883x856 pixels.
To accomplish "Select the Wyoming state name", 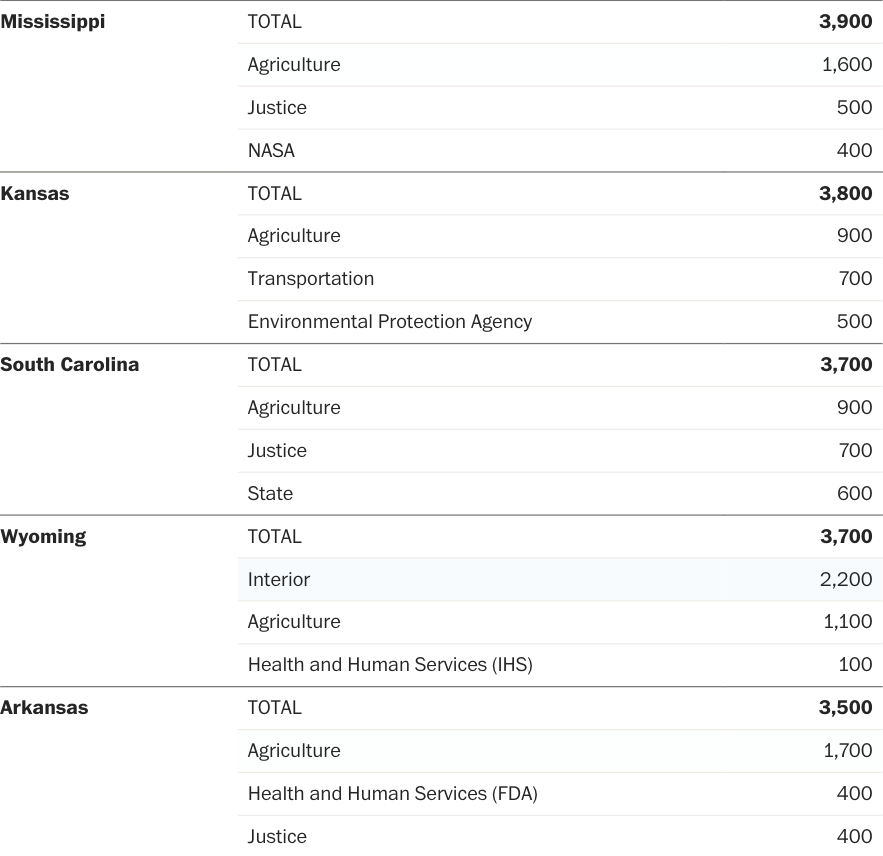I will 43,537.
